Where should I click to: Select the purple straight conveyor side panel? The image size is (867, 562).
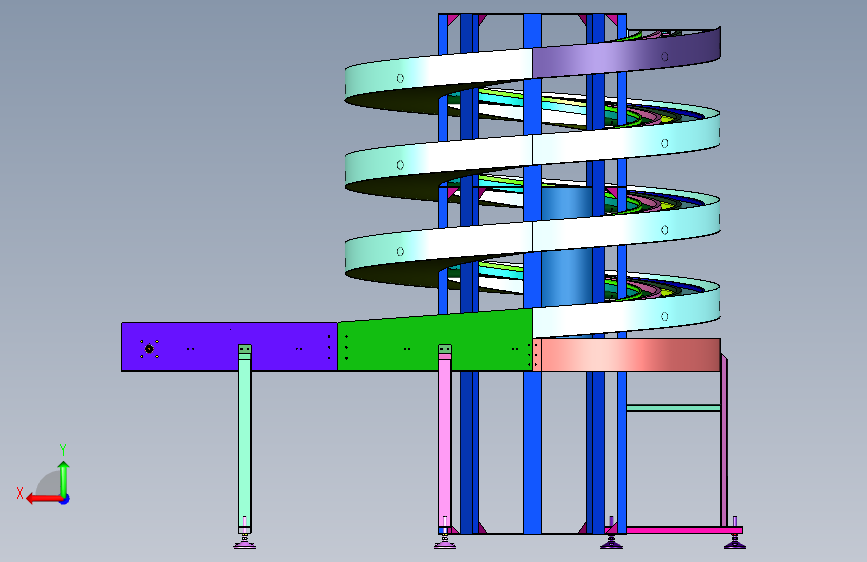point(229,346)
